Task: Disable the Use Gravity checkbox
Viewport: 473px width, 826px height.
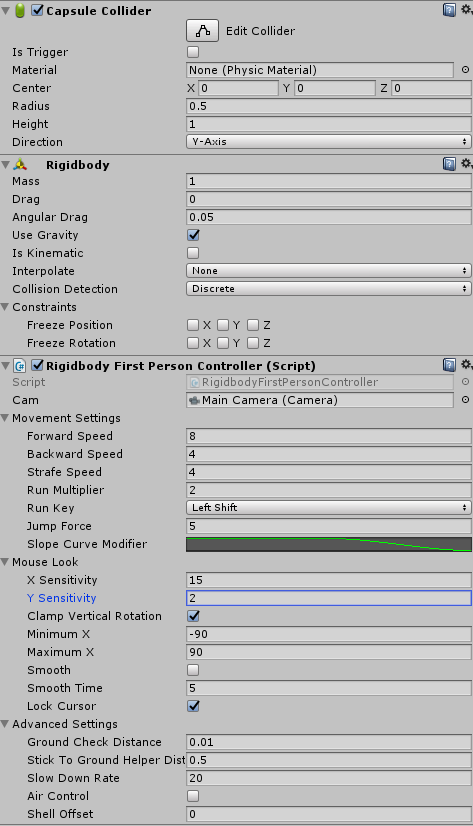Action: tap(193, 235)
